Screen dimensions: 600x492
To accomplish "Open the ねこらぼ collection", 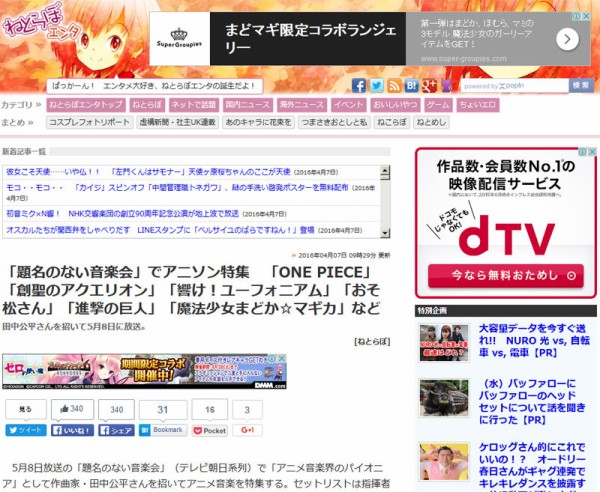I will [391, 122].
